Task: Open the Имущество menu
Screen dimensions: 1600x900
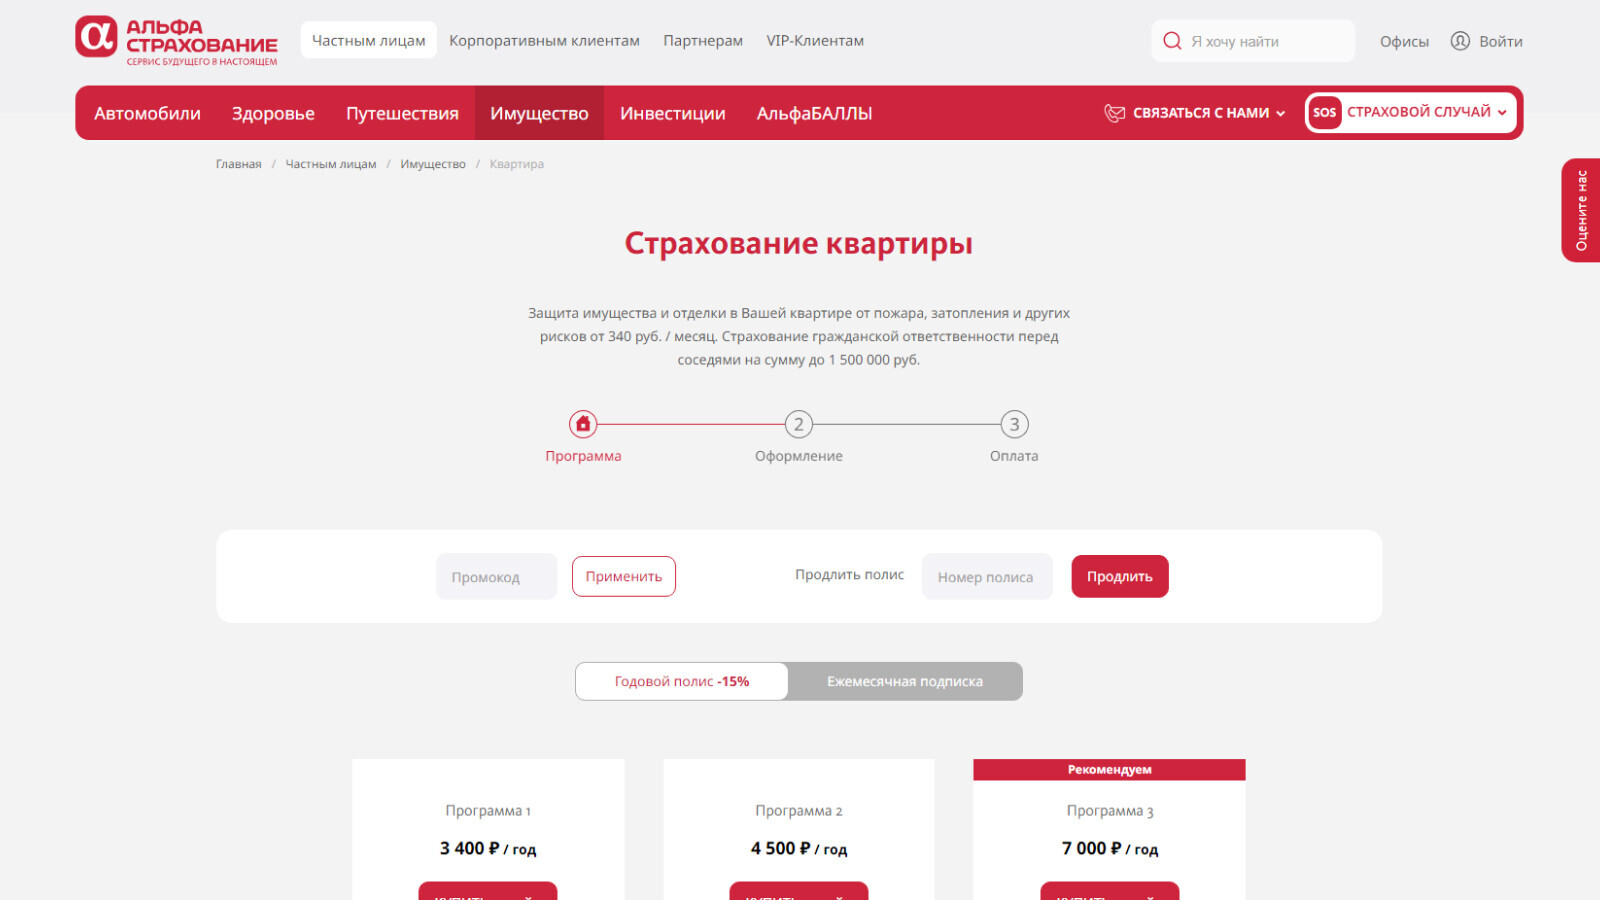Action: pyautogui.click(x=539, y=113)
